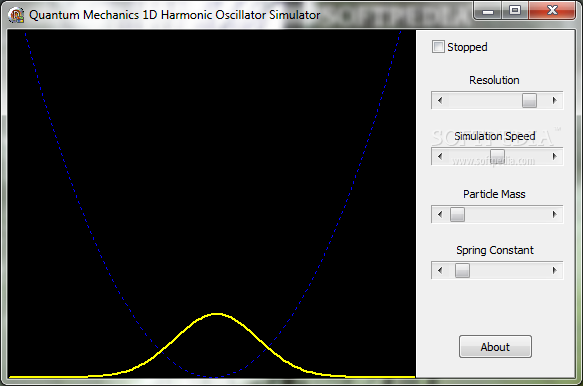Click the Resolution slider's left arrow

440,100
